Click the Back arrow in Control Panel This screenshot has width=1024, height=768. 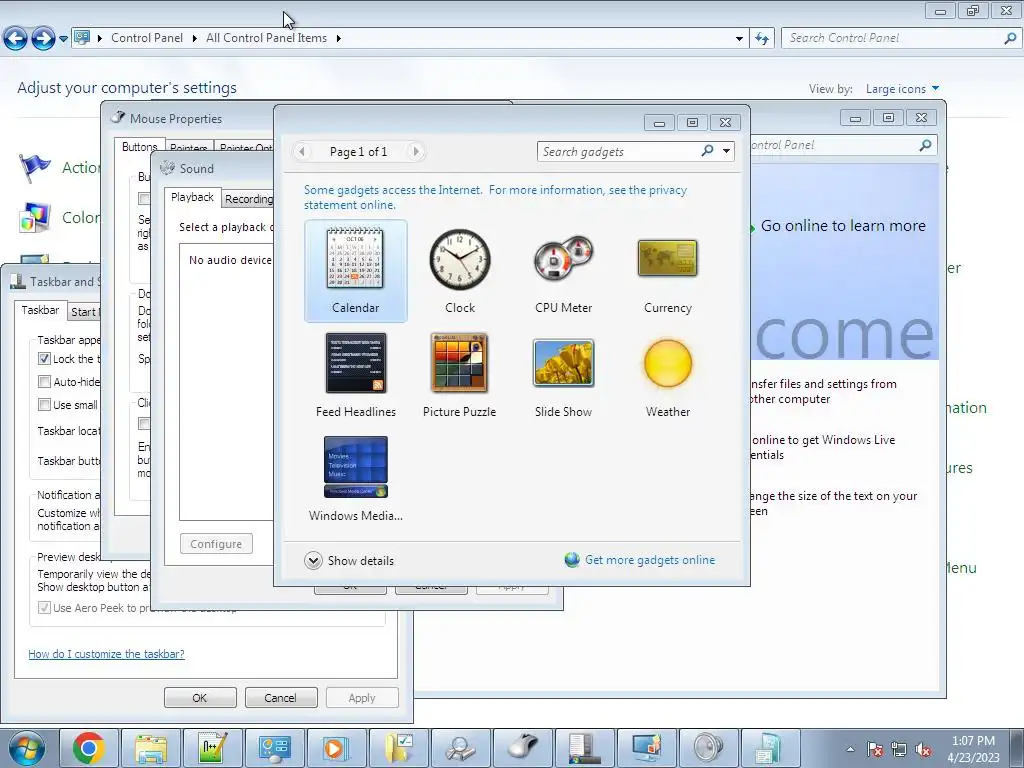[x=16, y=38]
